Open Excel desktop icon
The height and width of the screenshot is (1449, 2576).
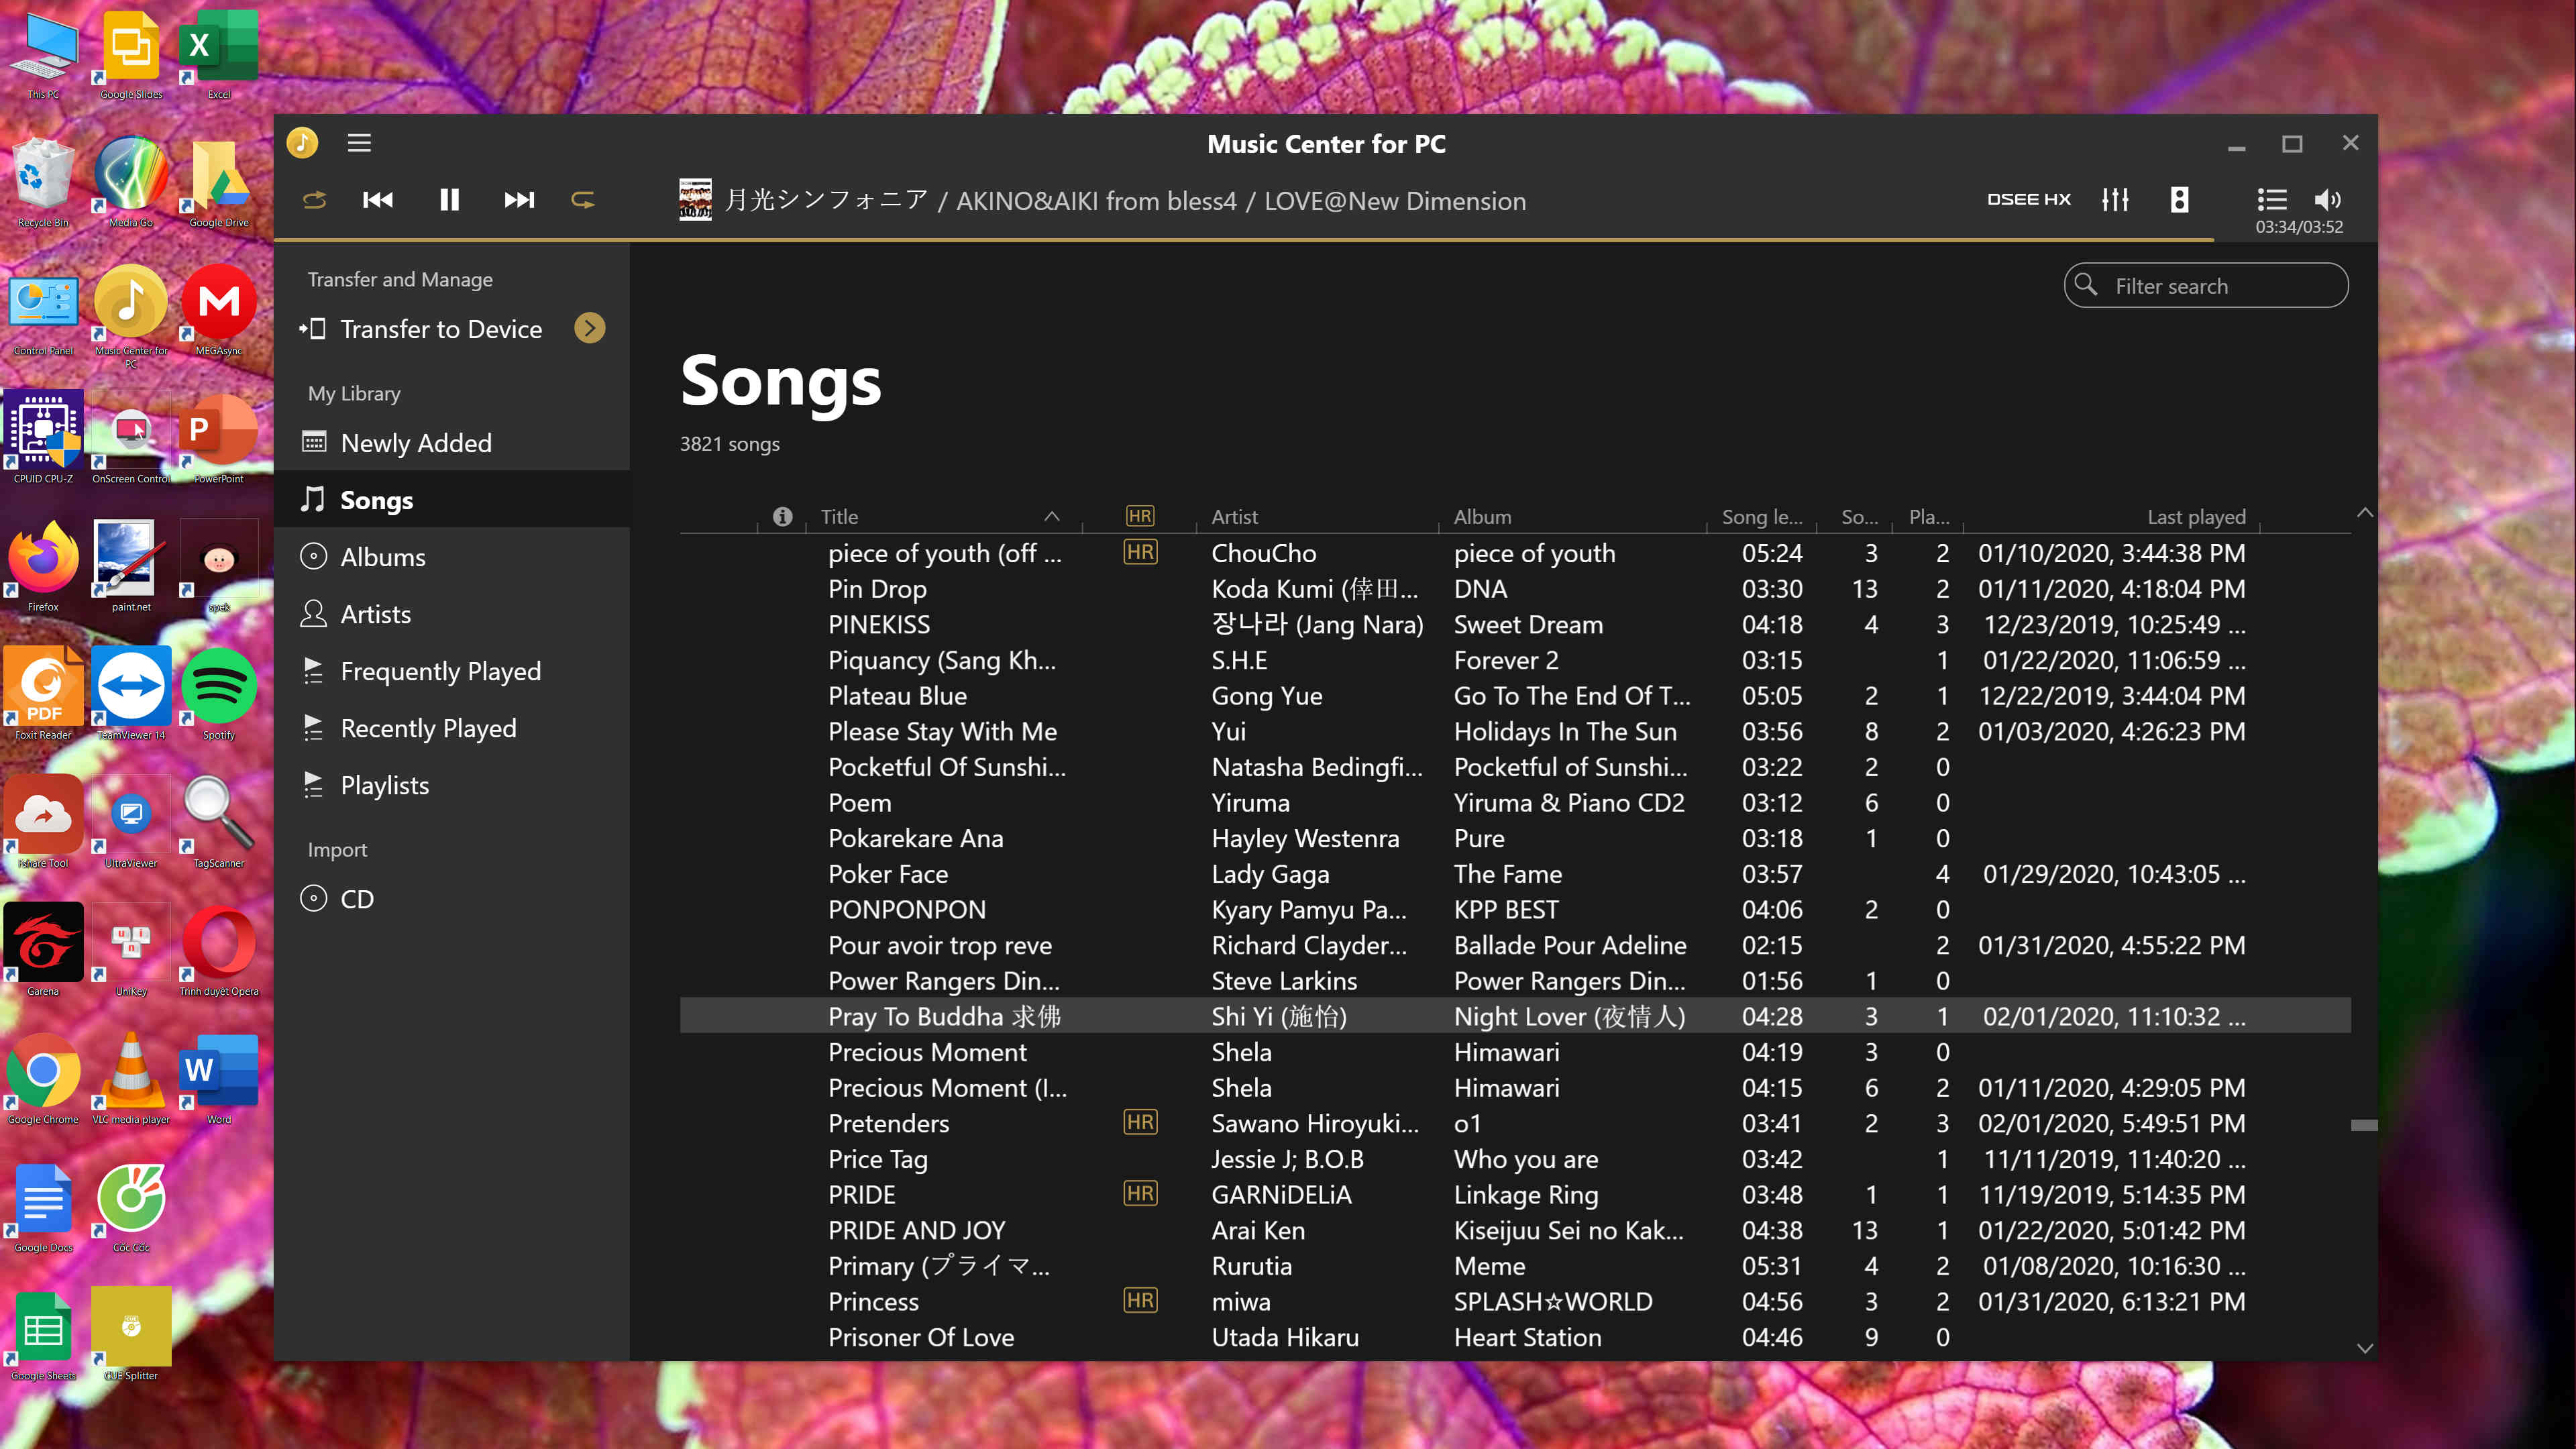point(219,55)
